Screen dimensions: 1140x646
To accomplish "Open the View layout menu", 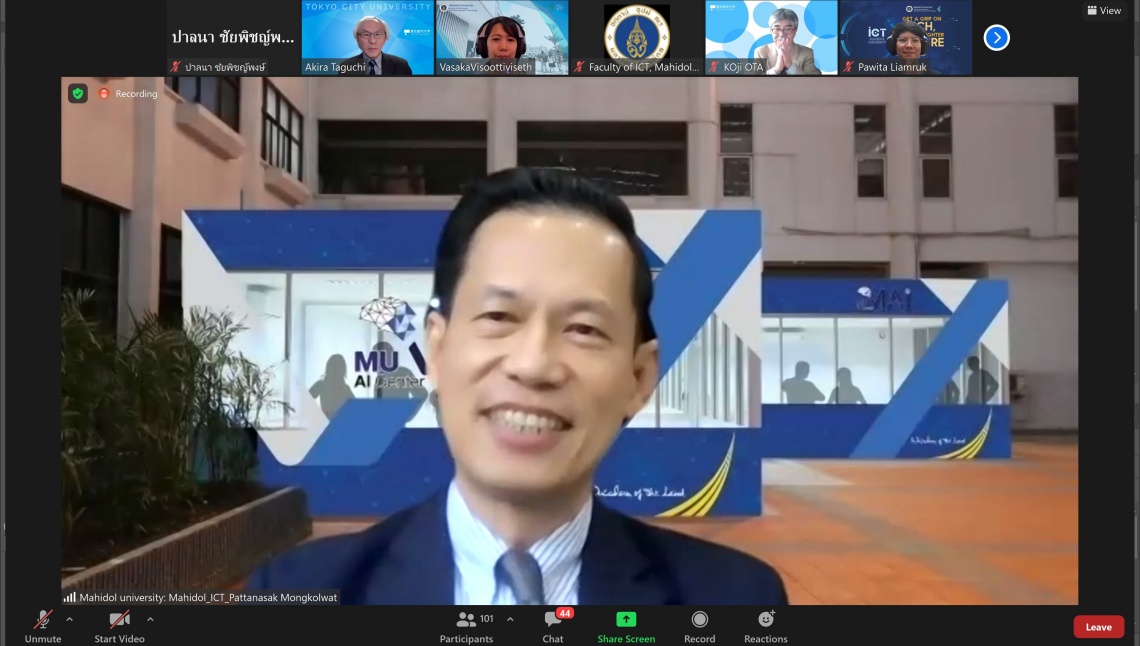I will [x=1104, y=10].
